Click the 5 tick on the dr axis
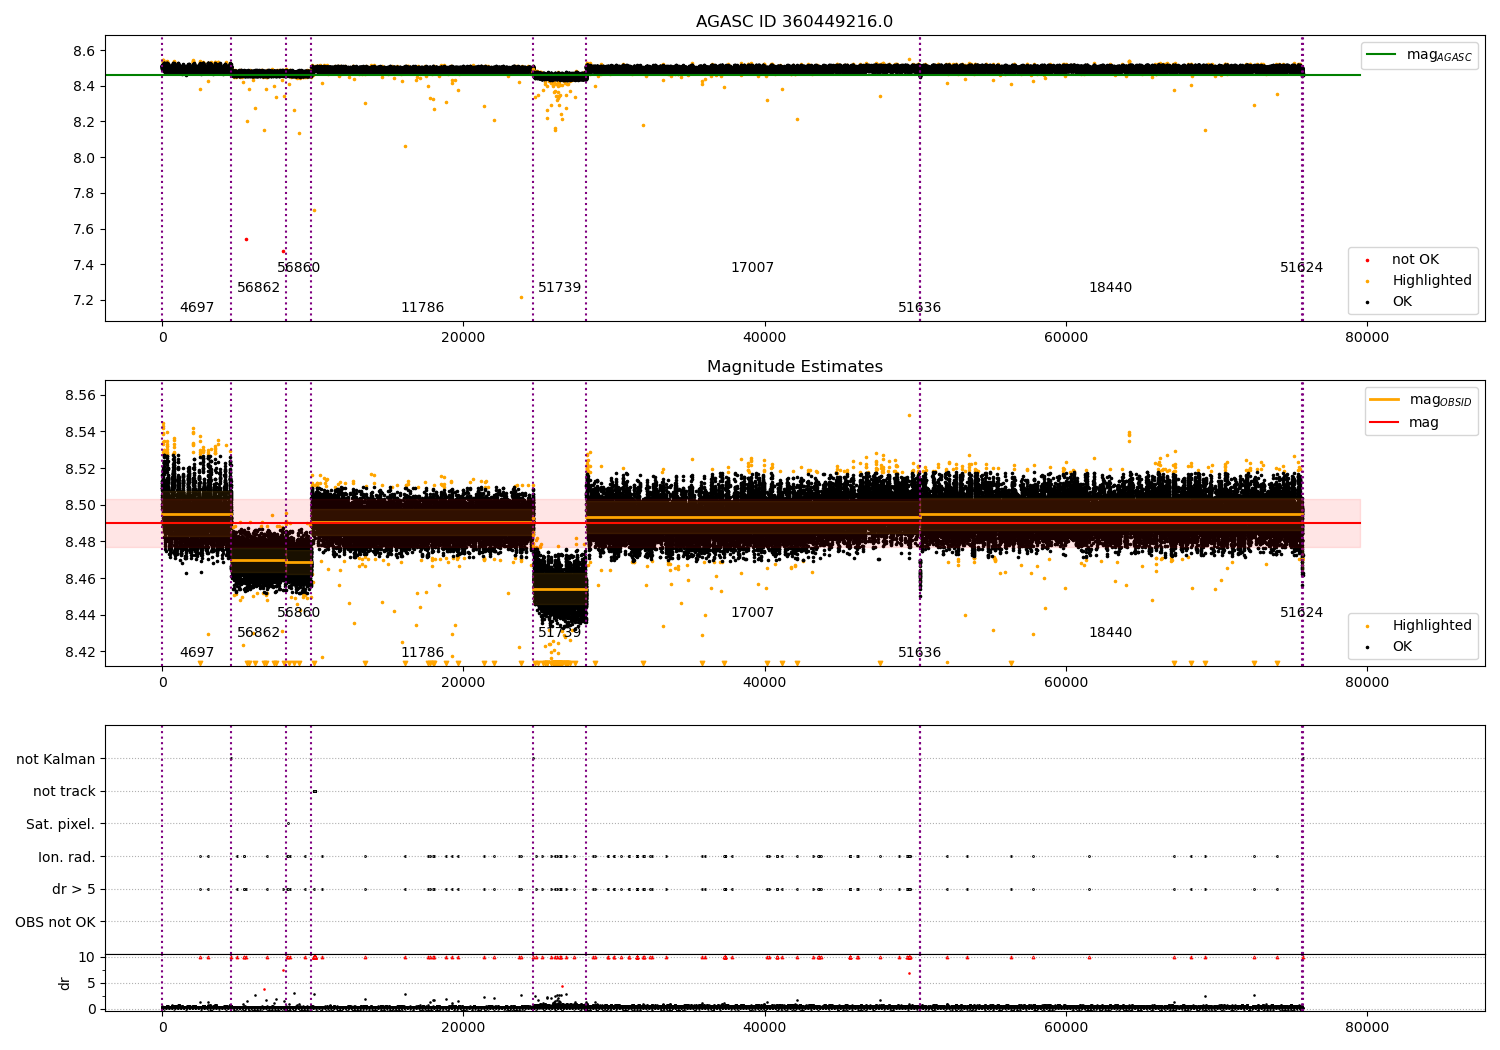 point(91,983)
